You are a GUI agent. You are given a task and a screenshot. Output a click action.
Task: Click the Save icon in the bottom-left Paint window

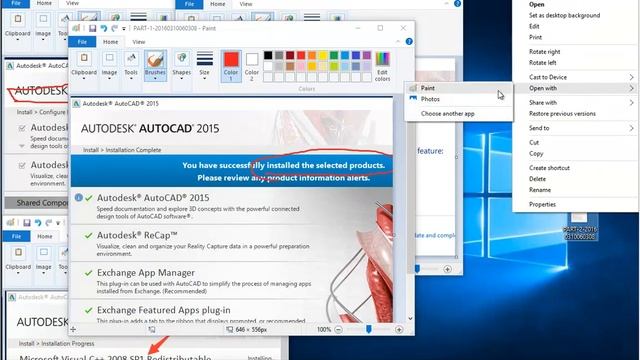(x=27, y=223)
